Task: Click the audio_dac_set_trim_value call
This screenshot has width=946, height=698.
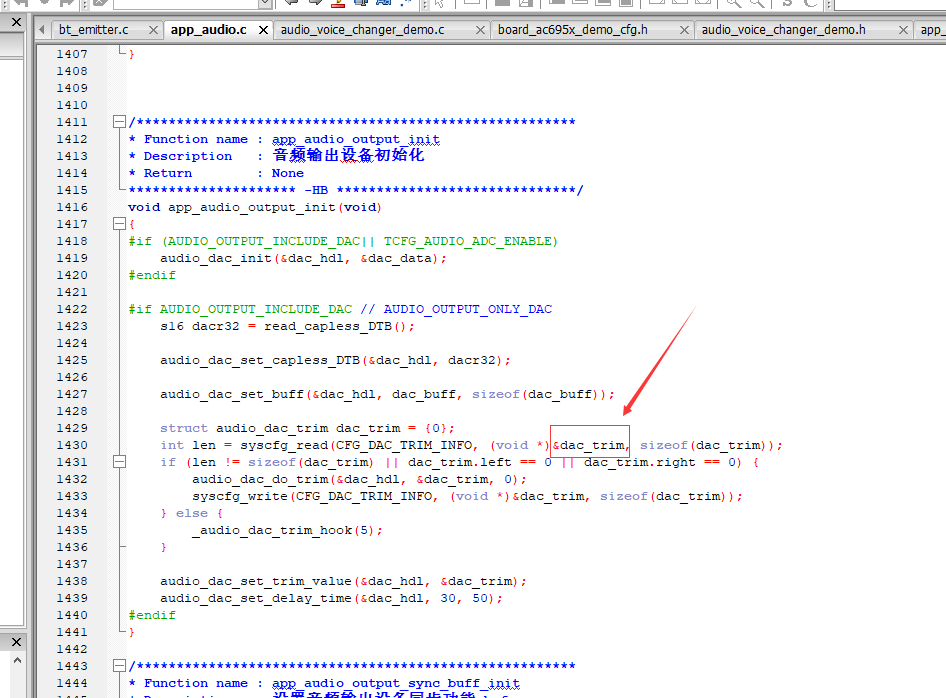Action: 256,581
